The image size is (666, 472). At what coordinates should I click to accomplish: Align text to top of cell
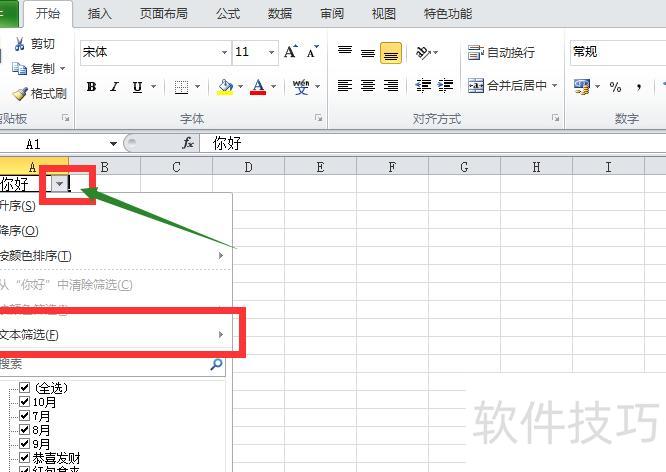[345, 52]
